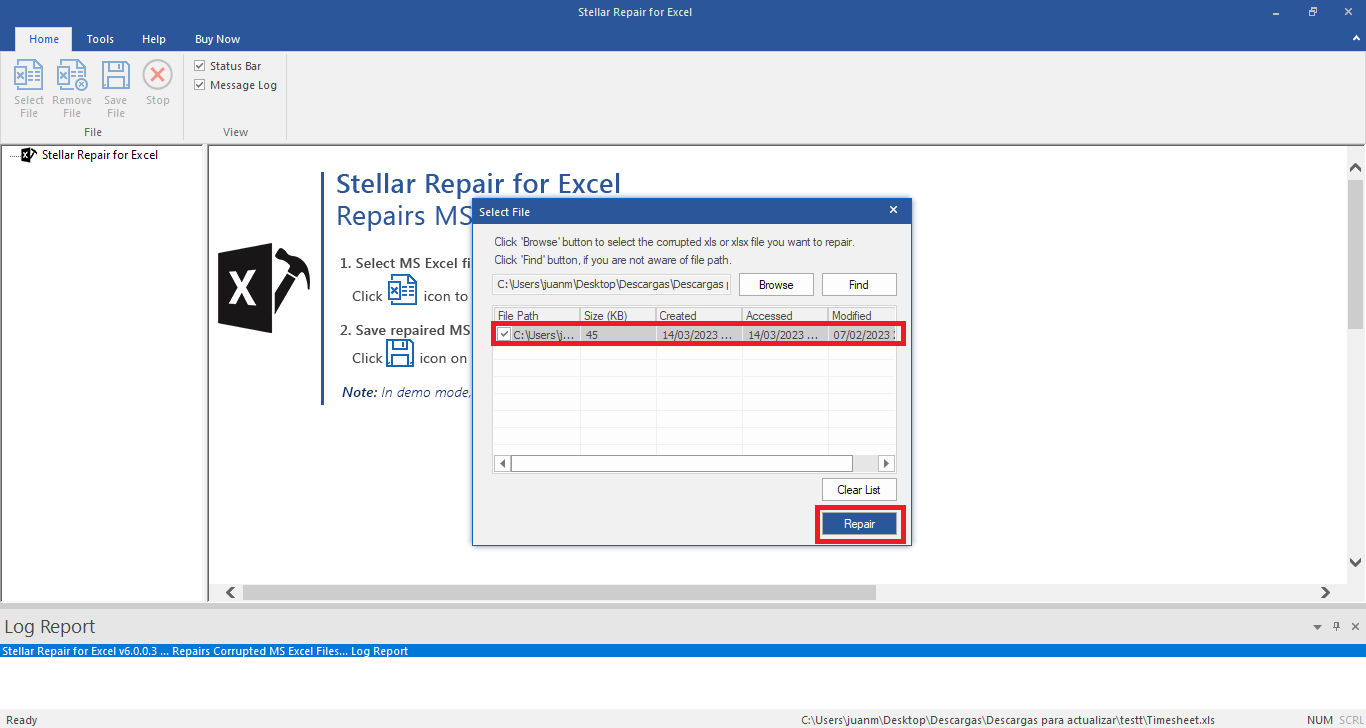The height and width of the screenshot is (728, 1366).
Task: Select the Stellar Repair for Excel tree node
Action: 100,155
